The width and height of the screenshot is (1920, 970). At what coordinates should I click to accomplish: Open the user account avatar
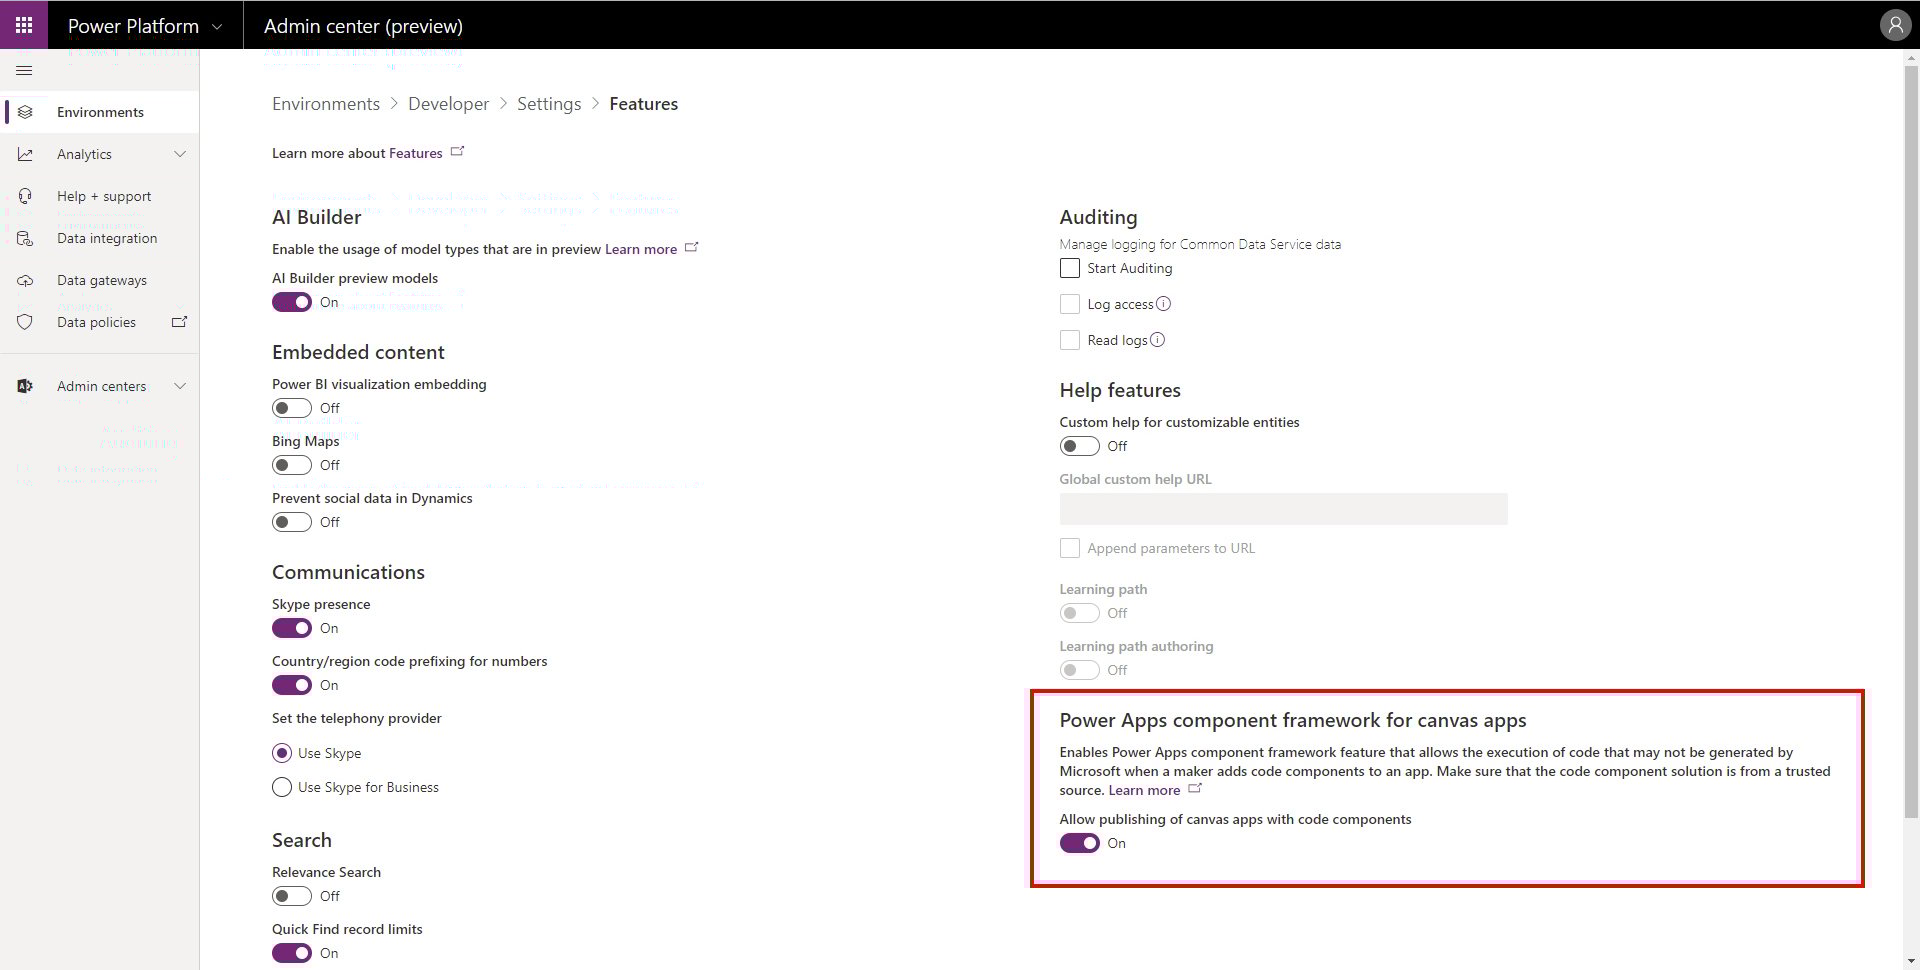1895,24
